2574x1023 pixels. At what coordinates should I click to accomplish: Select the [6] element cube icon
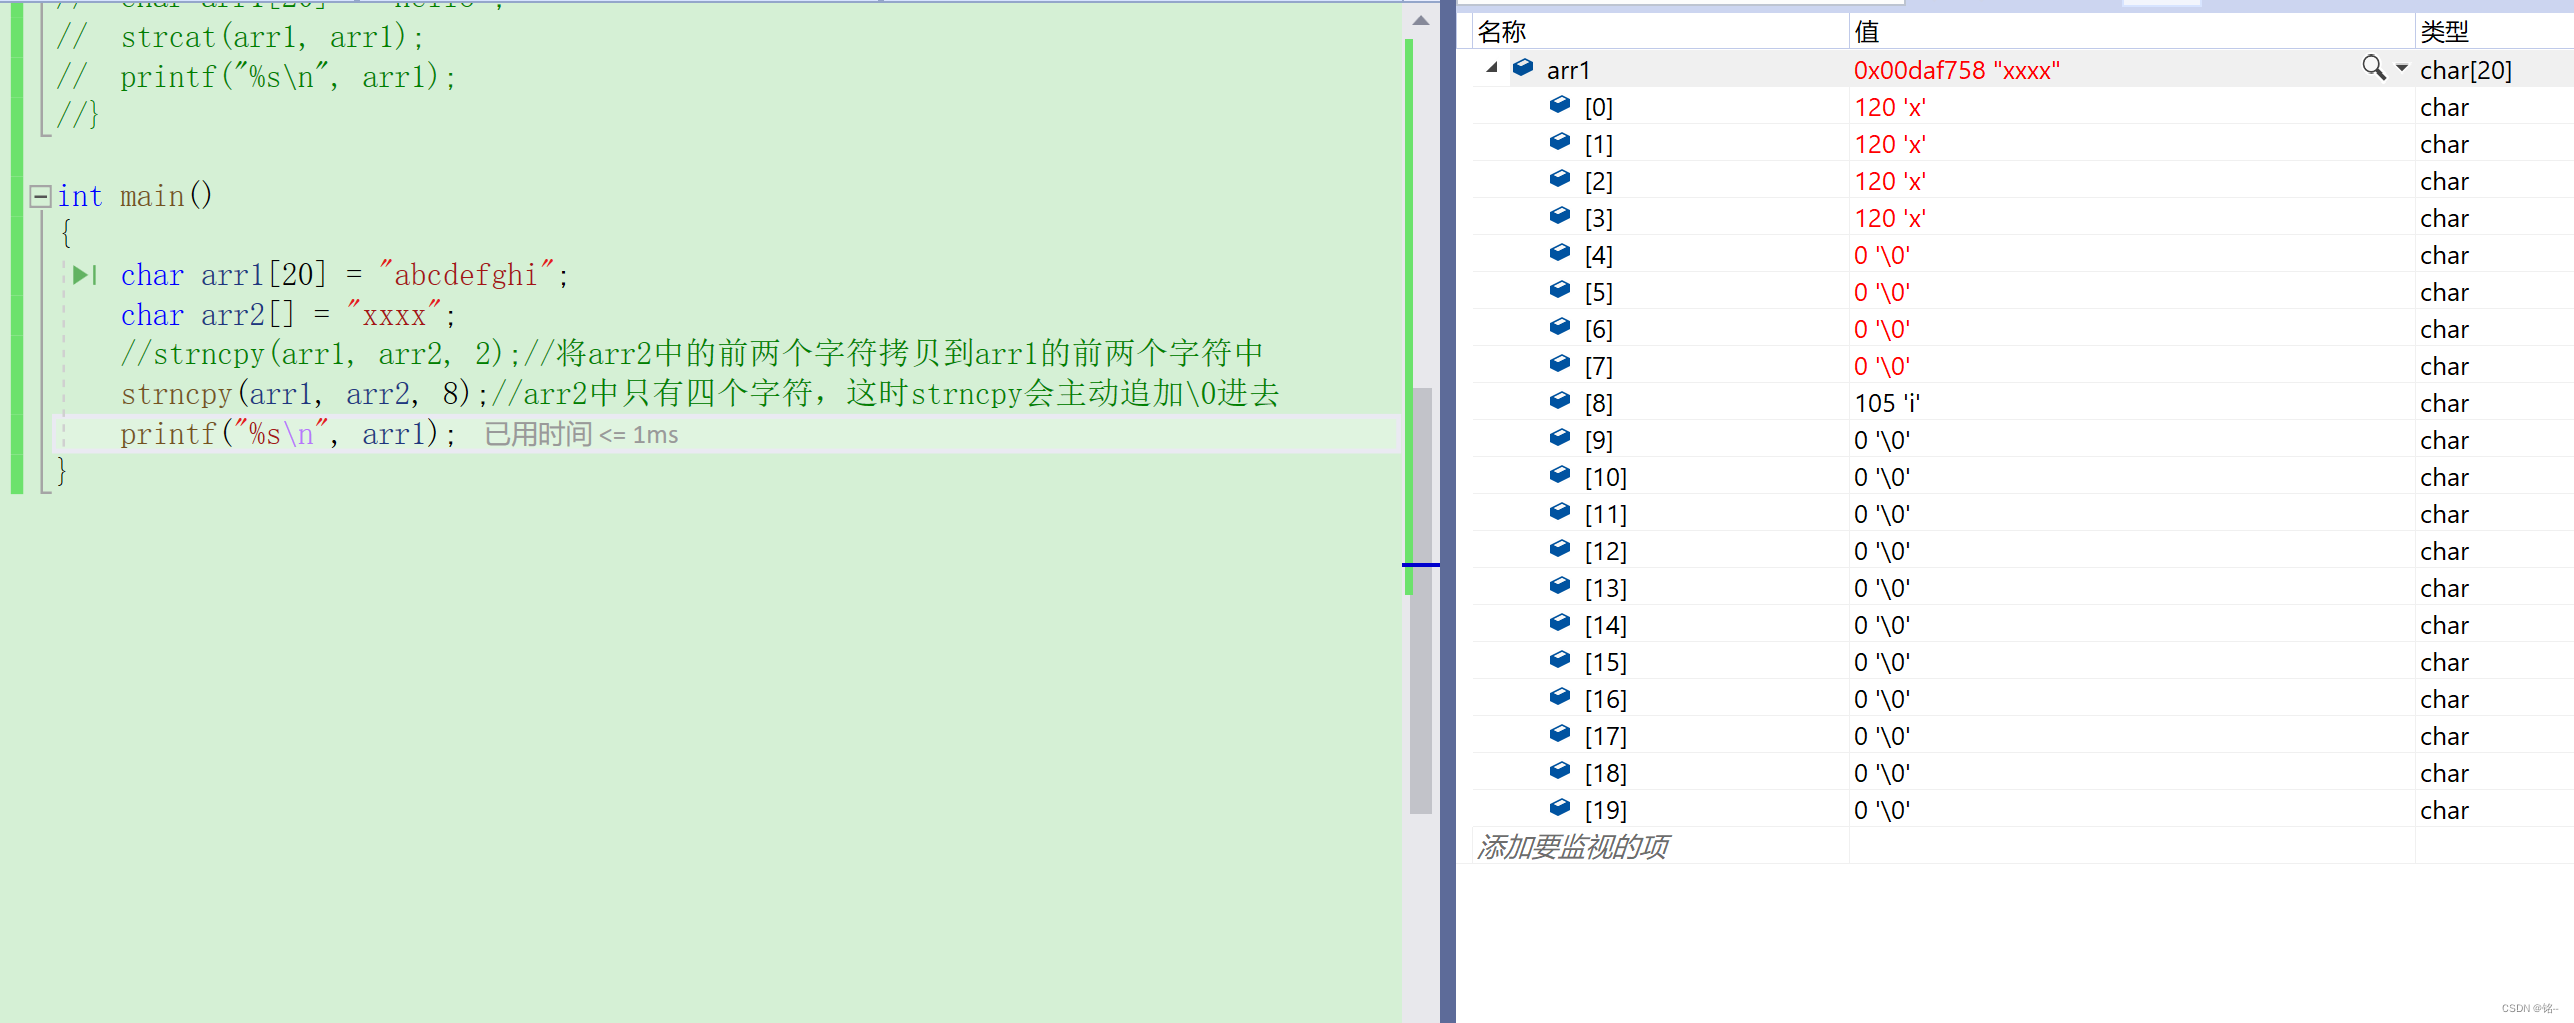click(1560, 327)
